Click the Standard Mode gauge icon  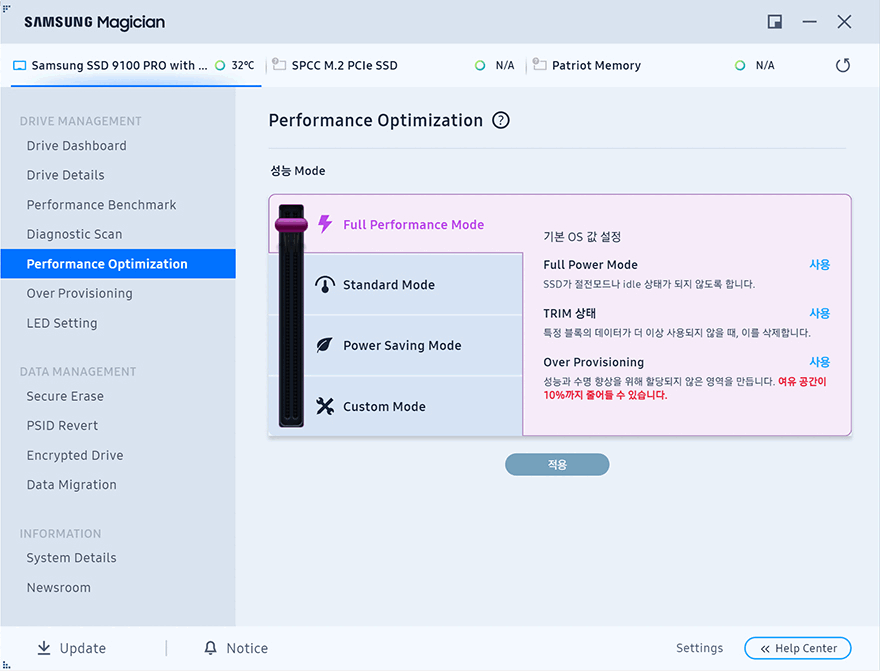325,284
